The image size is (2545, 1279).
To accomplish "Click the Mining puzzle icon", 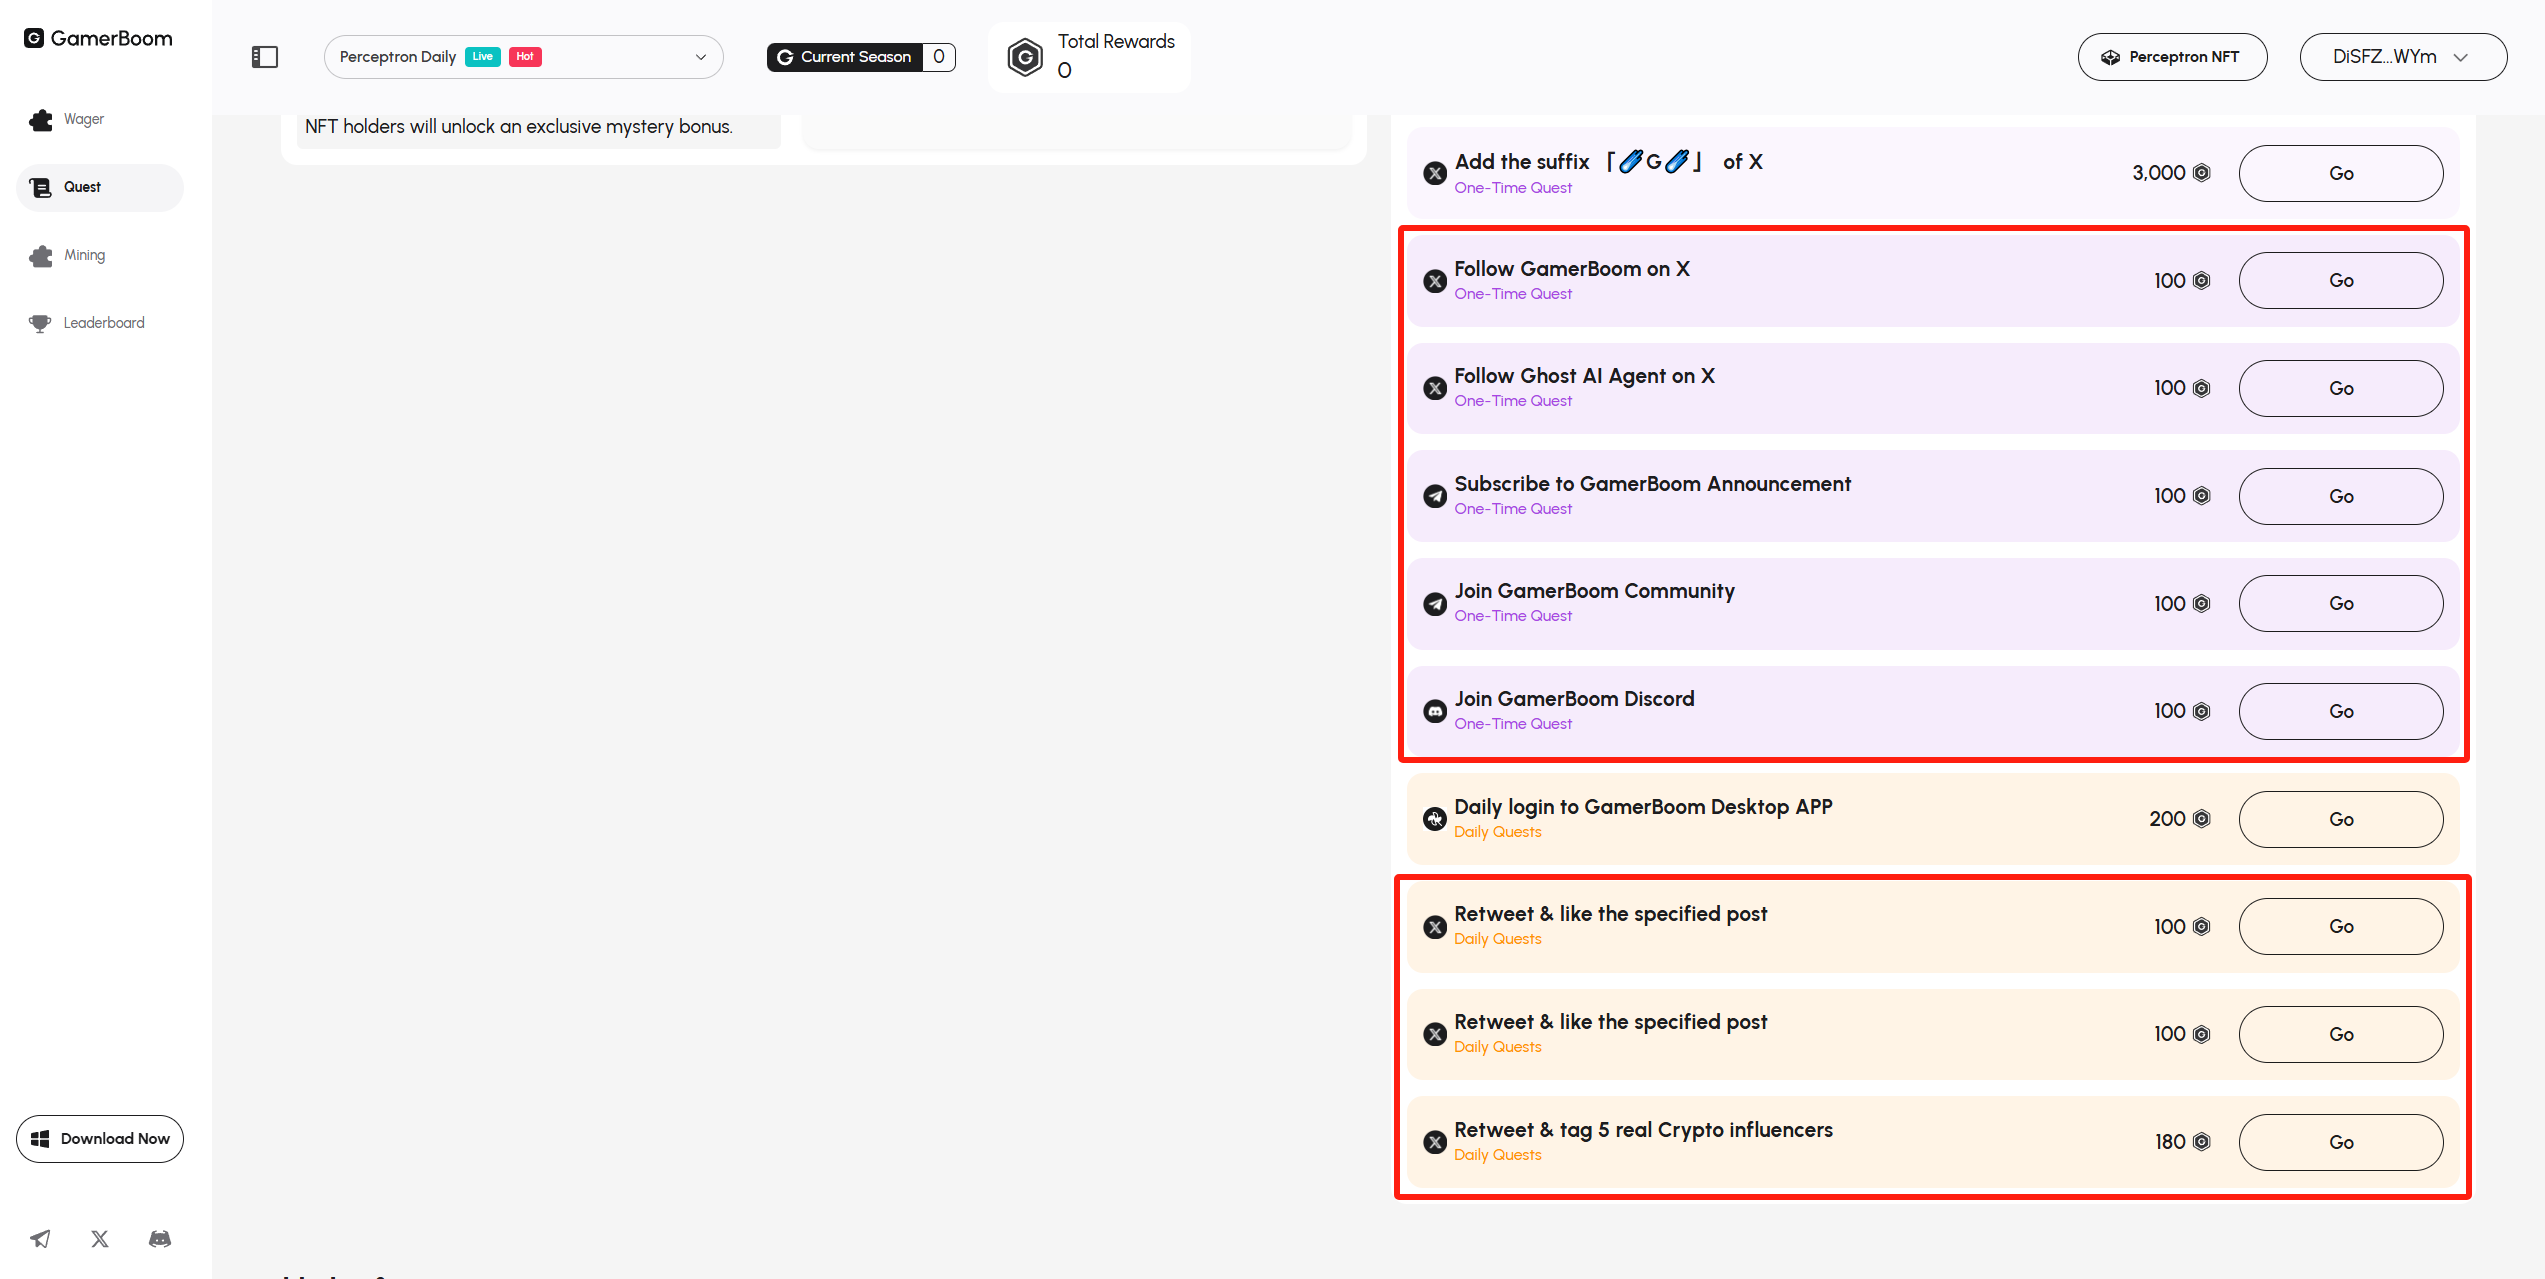I will [41, 256].
